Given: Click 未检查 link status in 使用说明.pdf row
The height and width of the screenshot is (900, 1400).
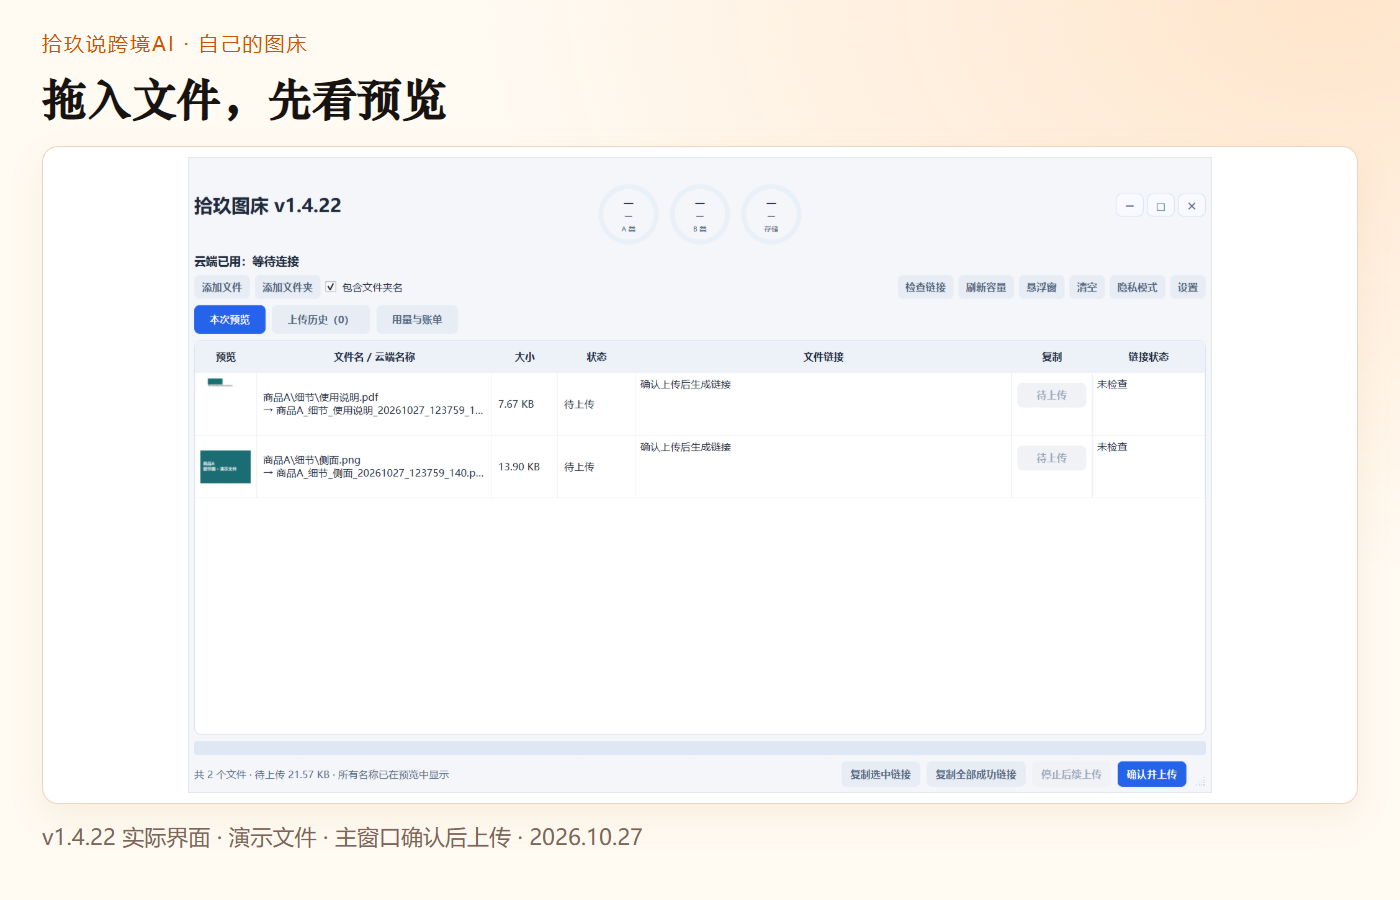Looking at the screenshot, I should [1112, 384].
